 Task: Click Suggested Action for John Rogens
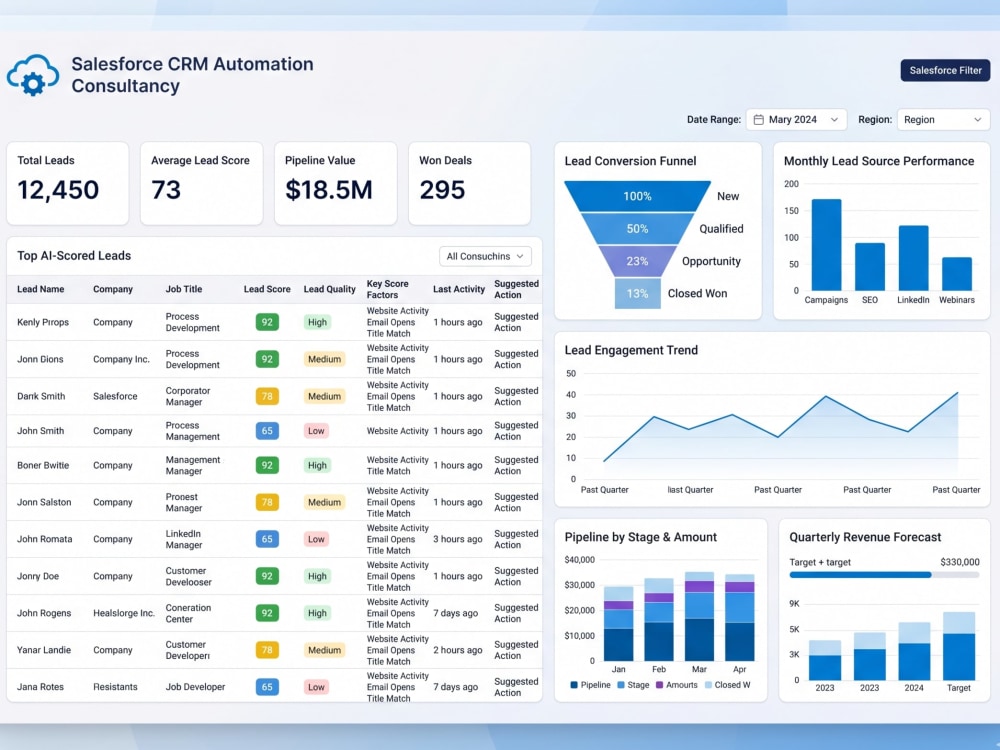[516, 613]
